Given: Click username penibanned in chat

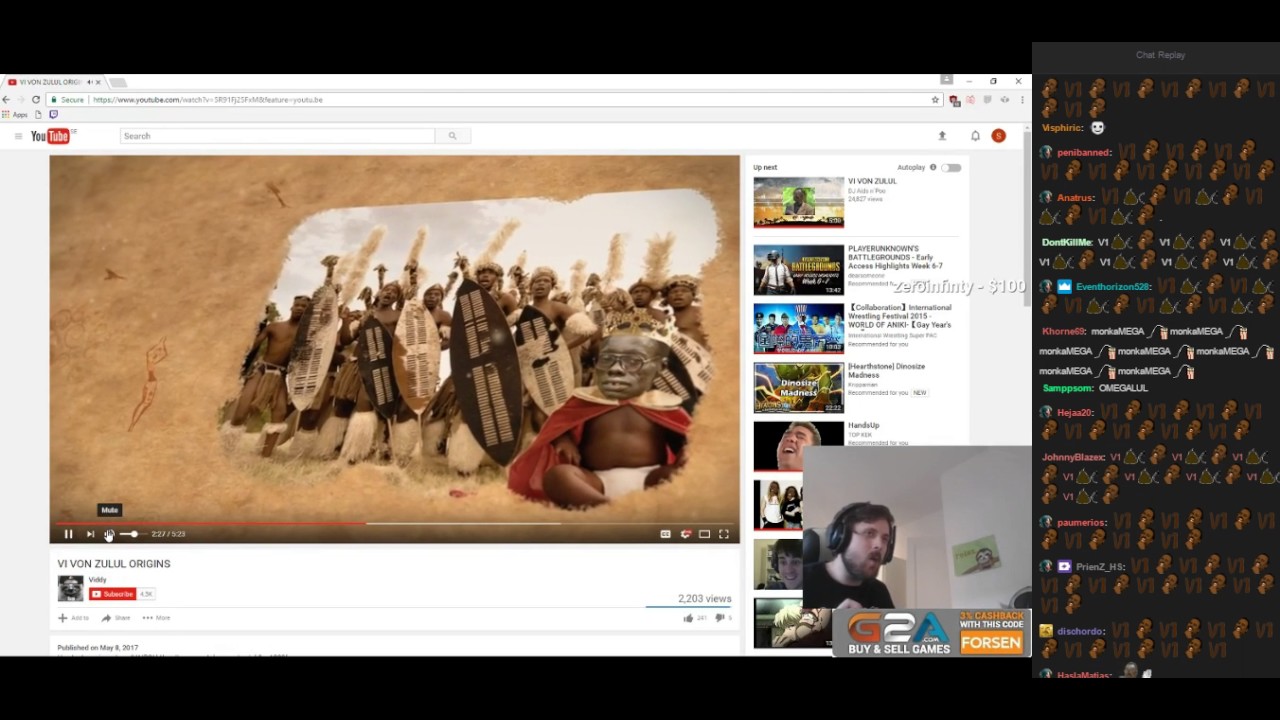Looking at the screenshot, I should point(1084,153).
